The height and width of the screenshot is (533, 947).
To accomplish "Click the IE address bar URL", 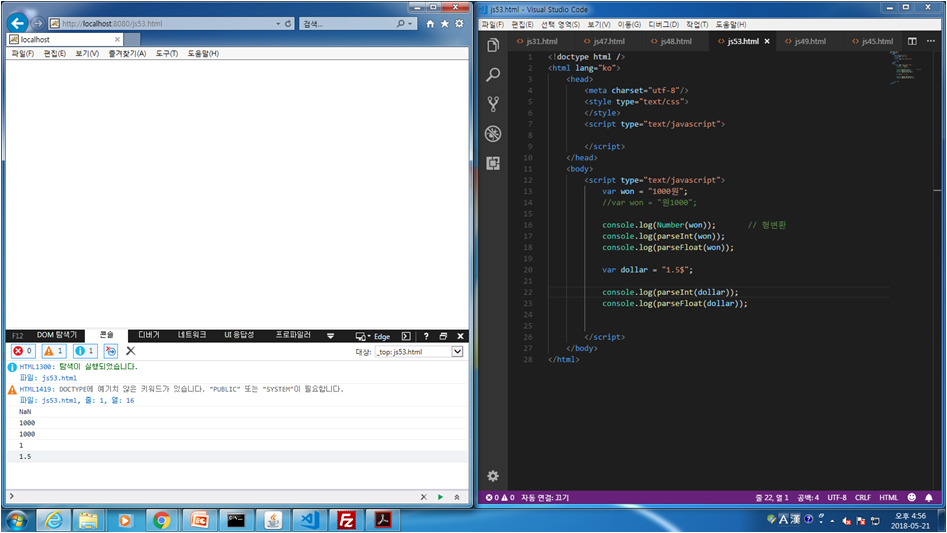I will point(112,24).
